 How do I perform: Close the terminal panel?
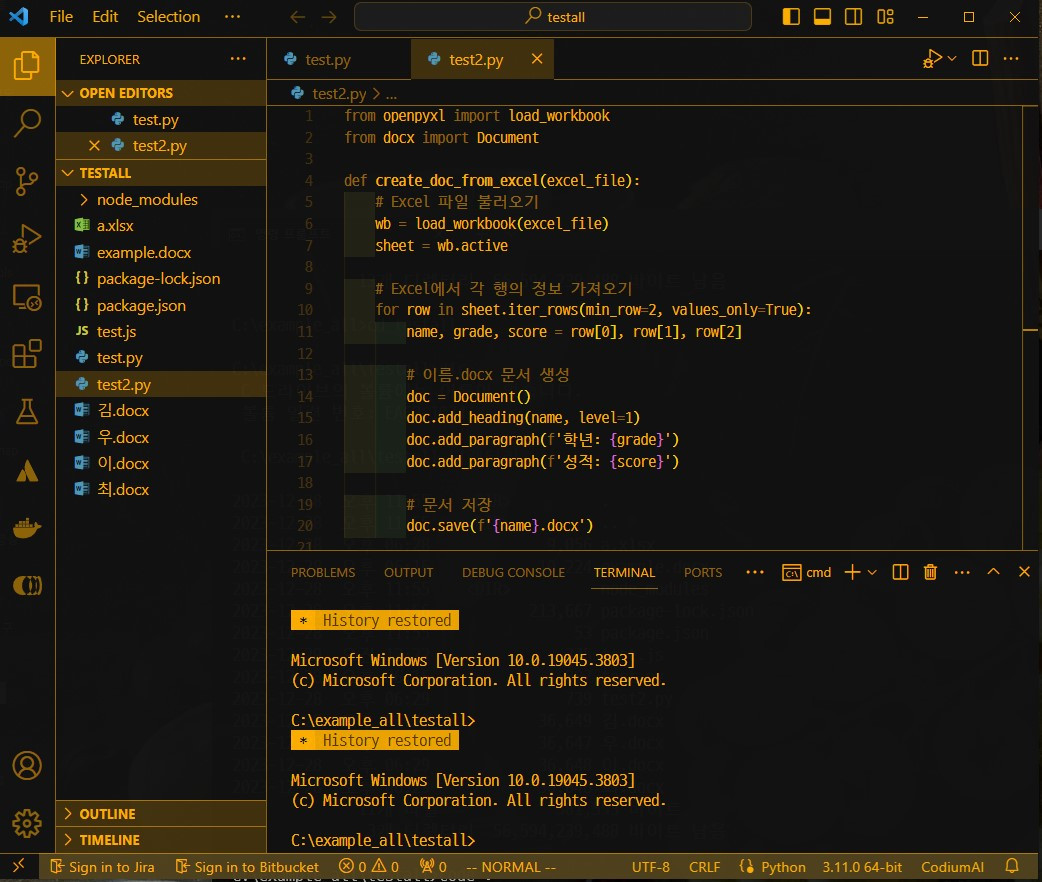1024,572
